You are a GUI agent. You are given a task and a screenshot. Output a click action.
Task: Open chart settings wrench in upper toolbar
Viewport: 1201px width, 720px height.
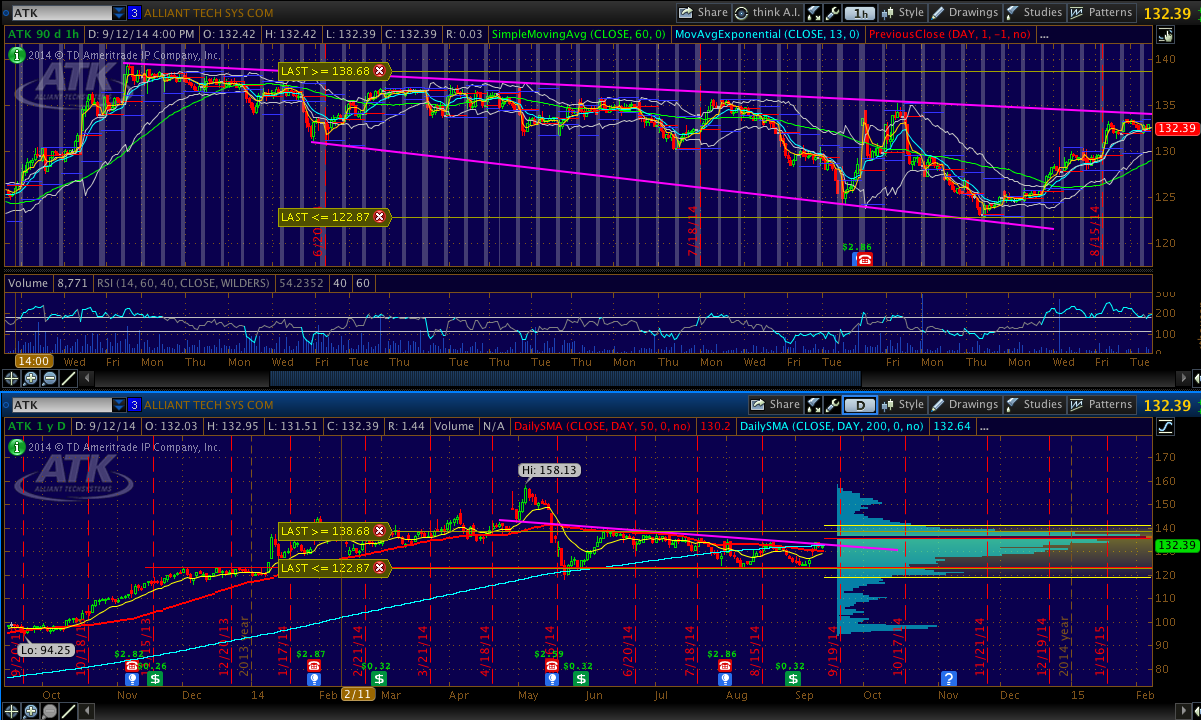[814, 13]
